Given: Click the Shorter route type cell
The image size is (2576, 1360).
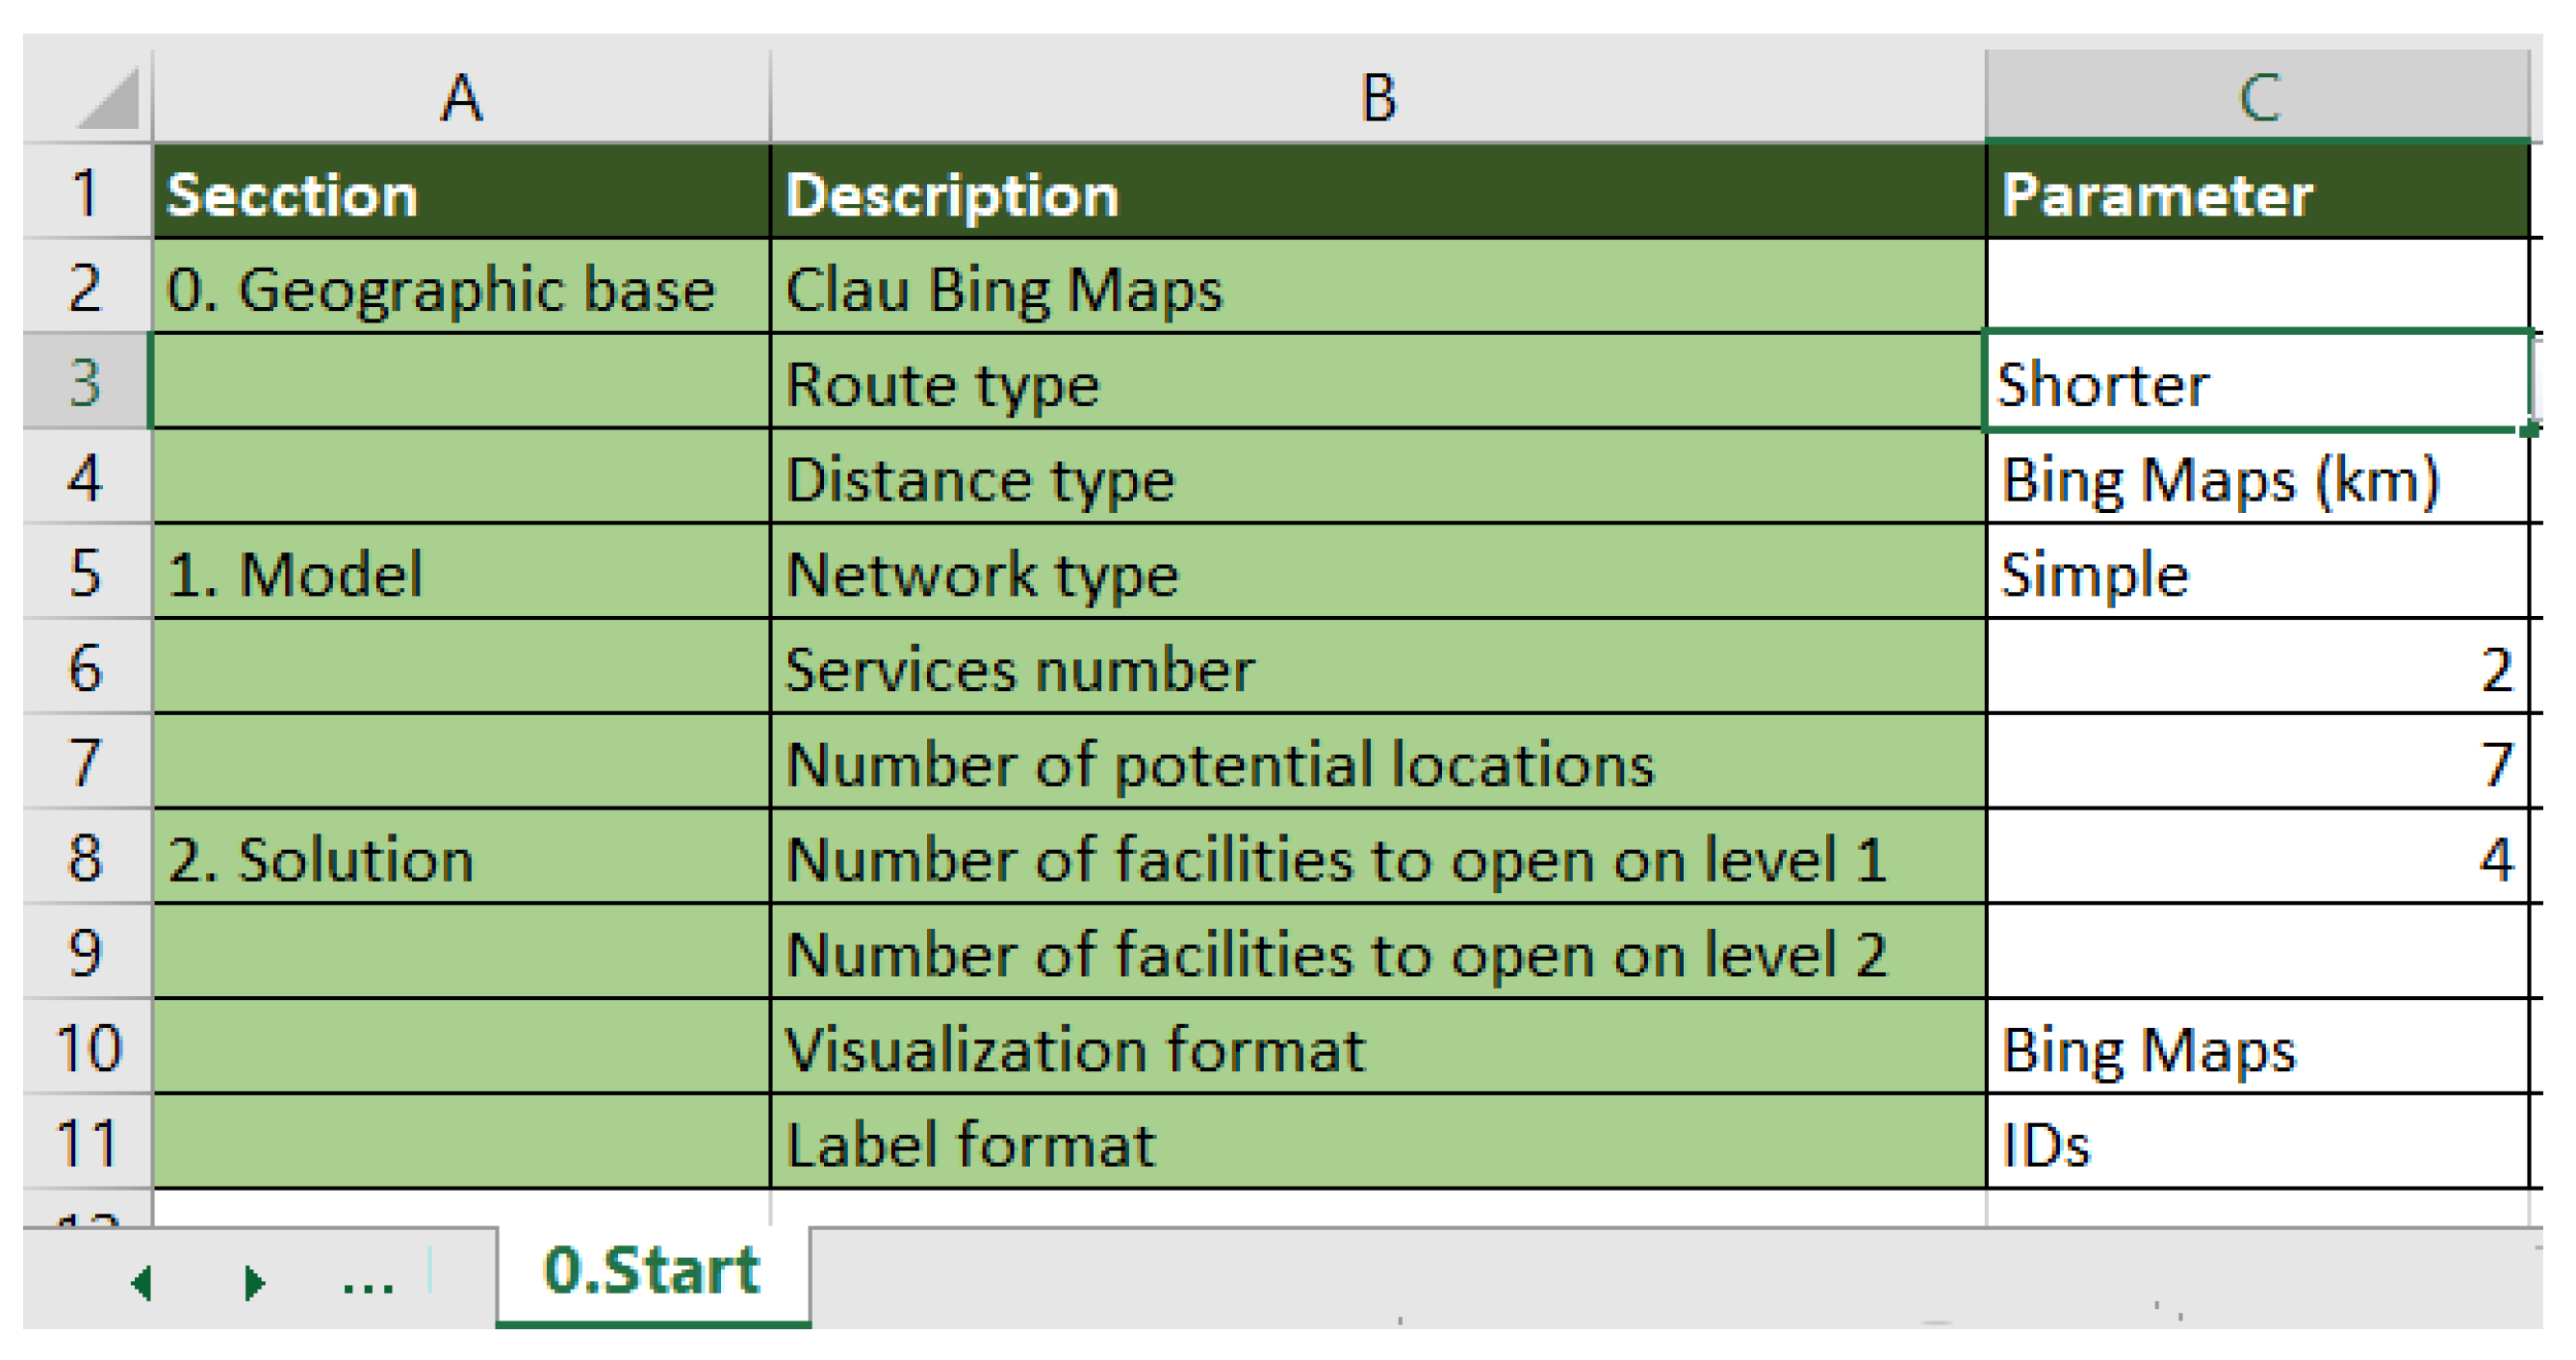Looking at the screenshot, I should pos(2257,383).
